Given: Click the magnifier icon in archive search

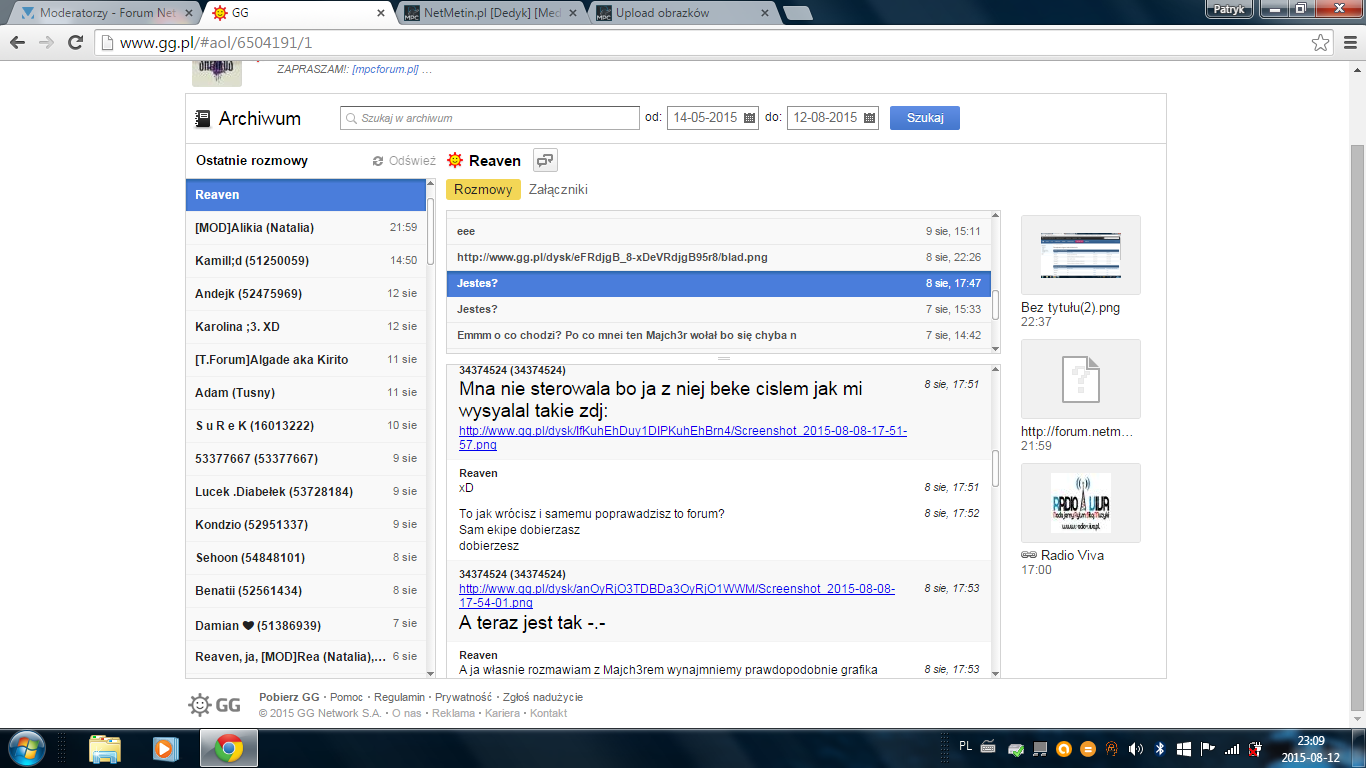Looking at the screenshot, I should (x=351, y=118).
